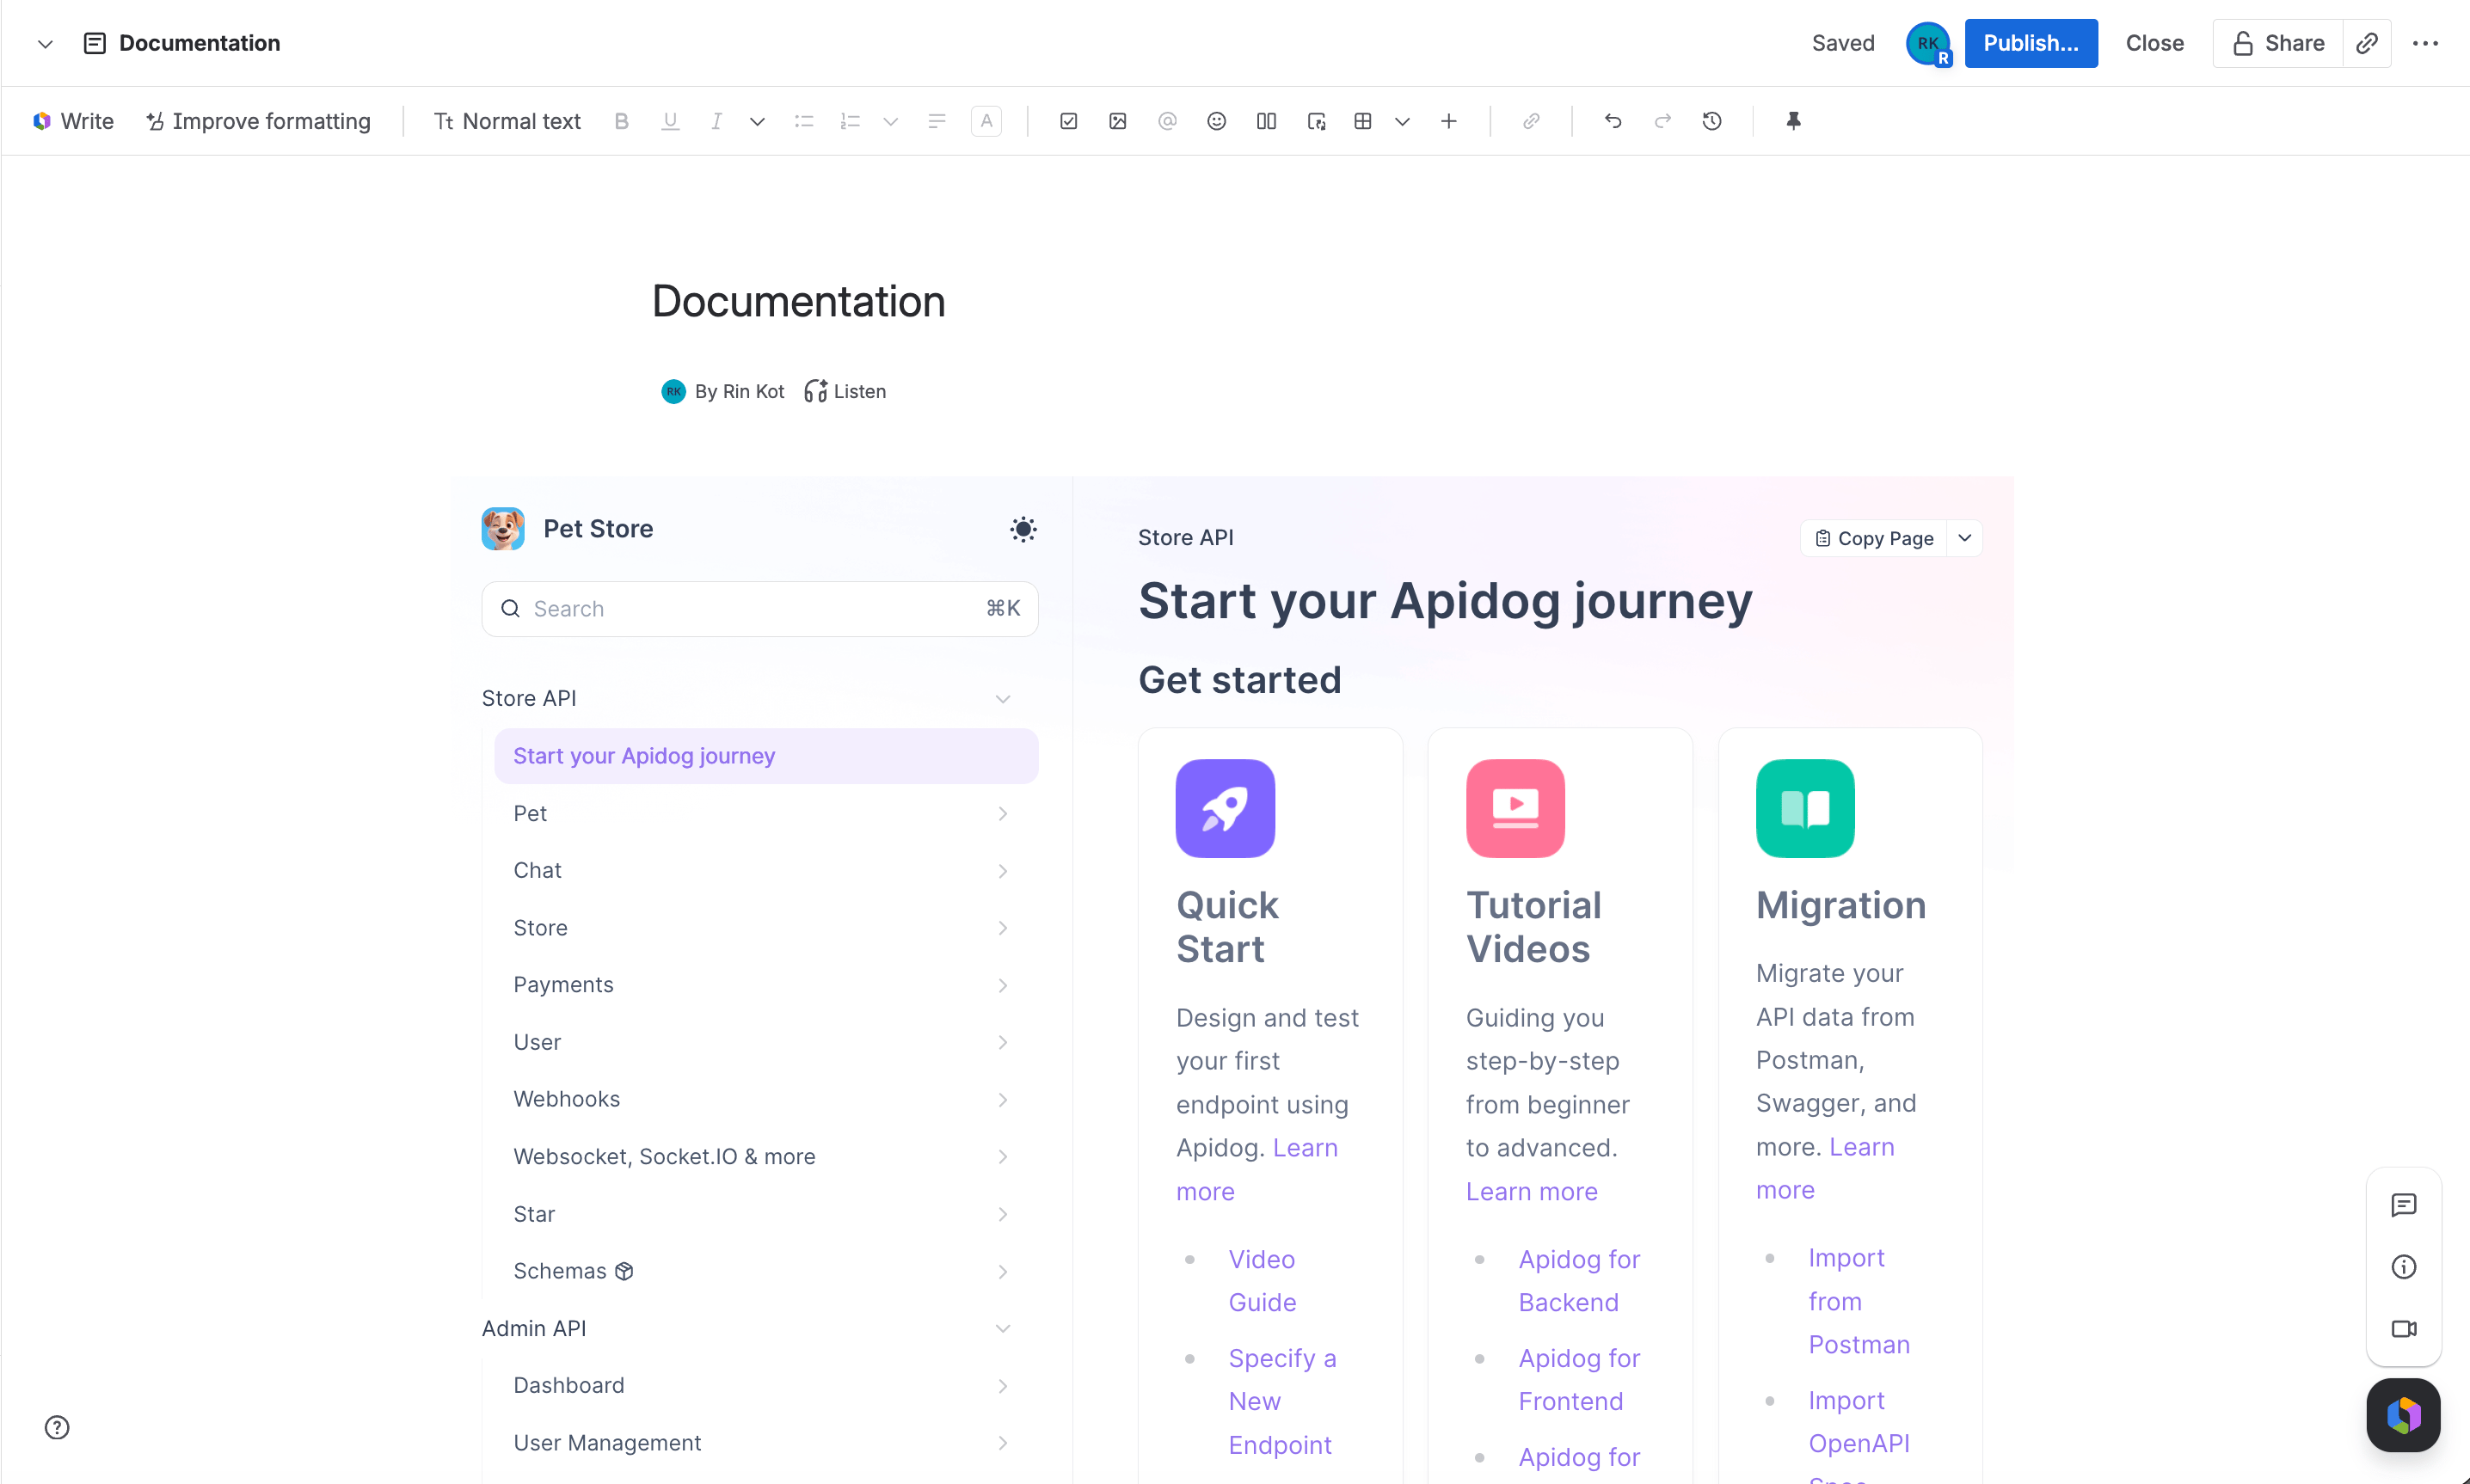Screen dimensions: 2470x1484
Task: Select Start your Apidog journey item
Action: [766, 756]
